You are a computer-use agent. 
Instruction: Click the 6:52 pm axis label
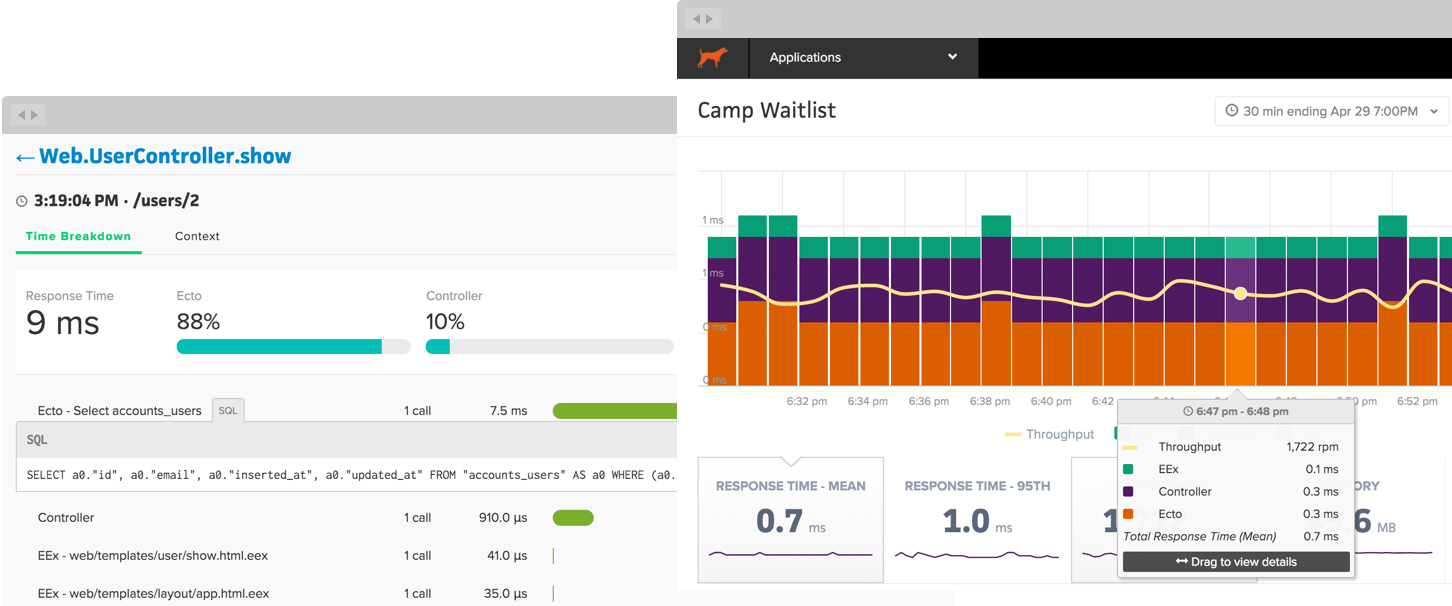(x=1417, y=401)
